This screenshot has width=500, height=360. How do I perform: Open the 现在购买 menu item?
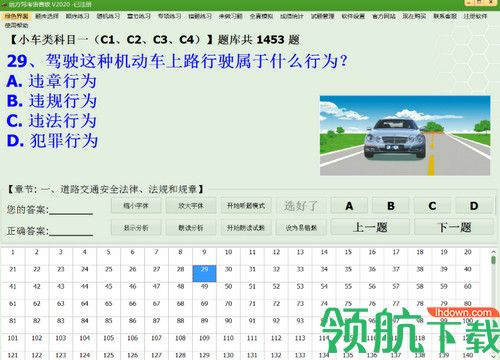[414, 16]
